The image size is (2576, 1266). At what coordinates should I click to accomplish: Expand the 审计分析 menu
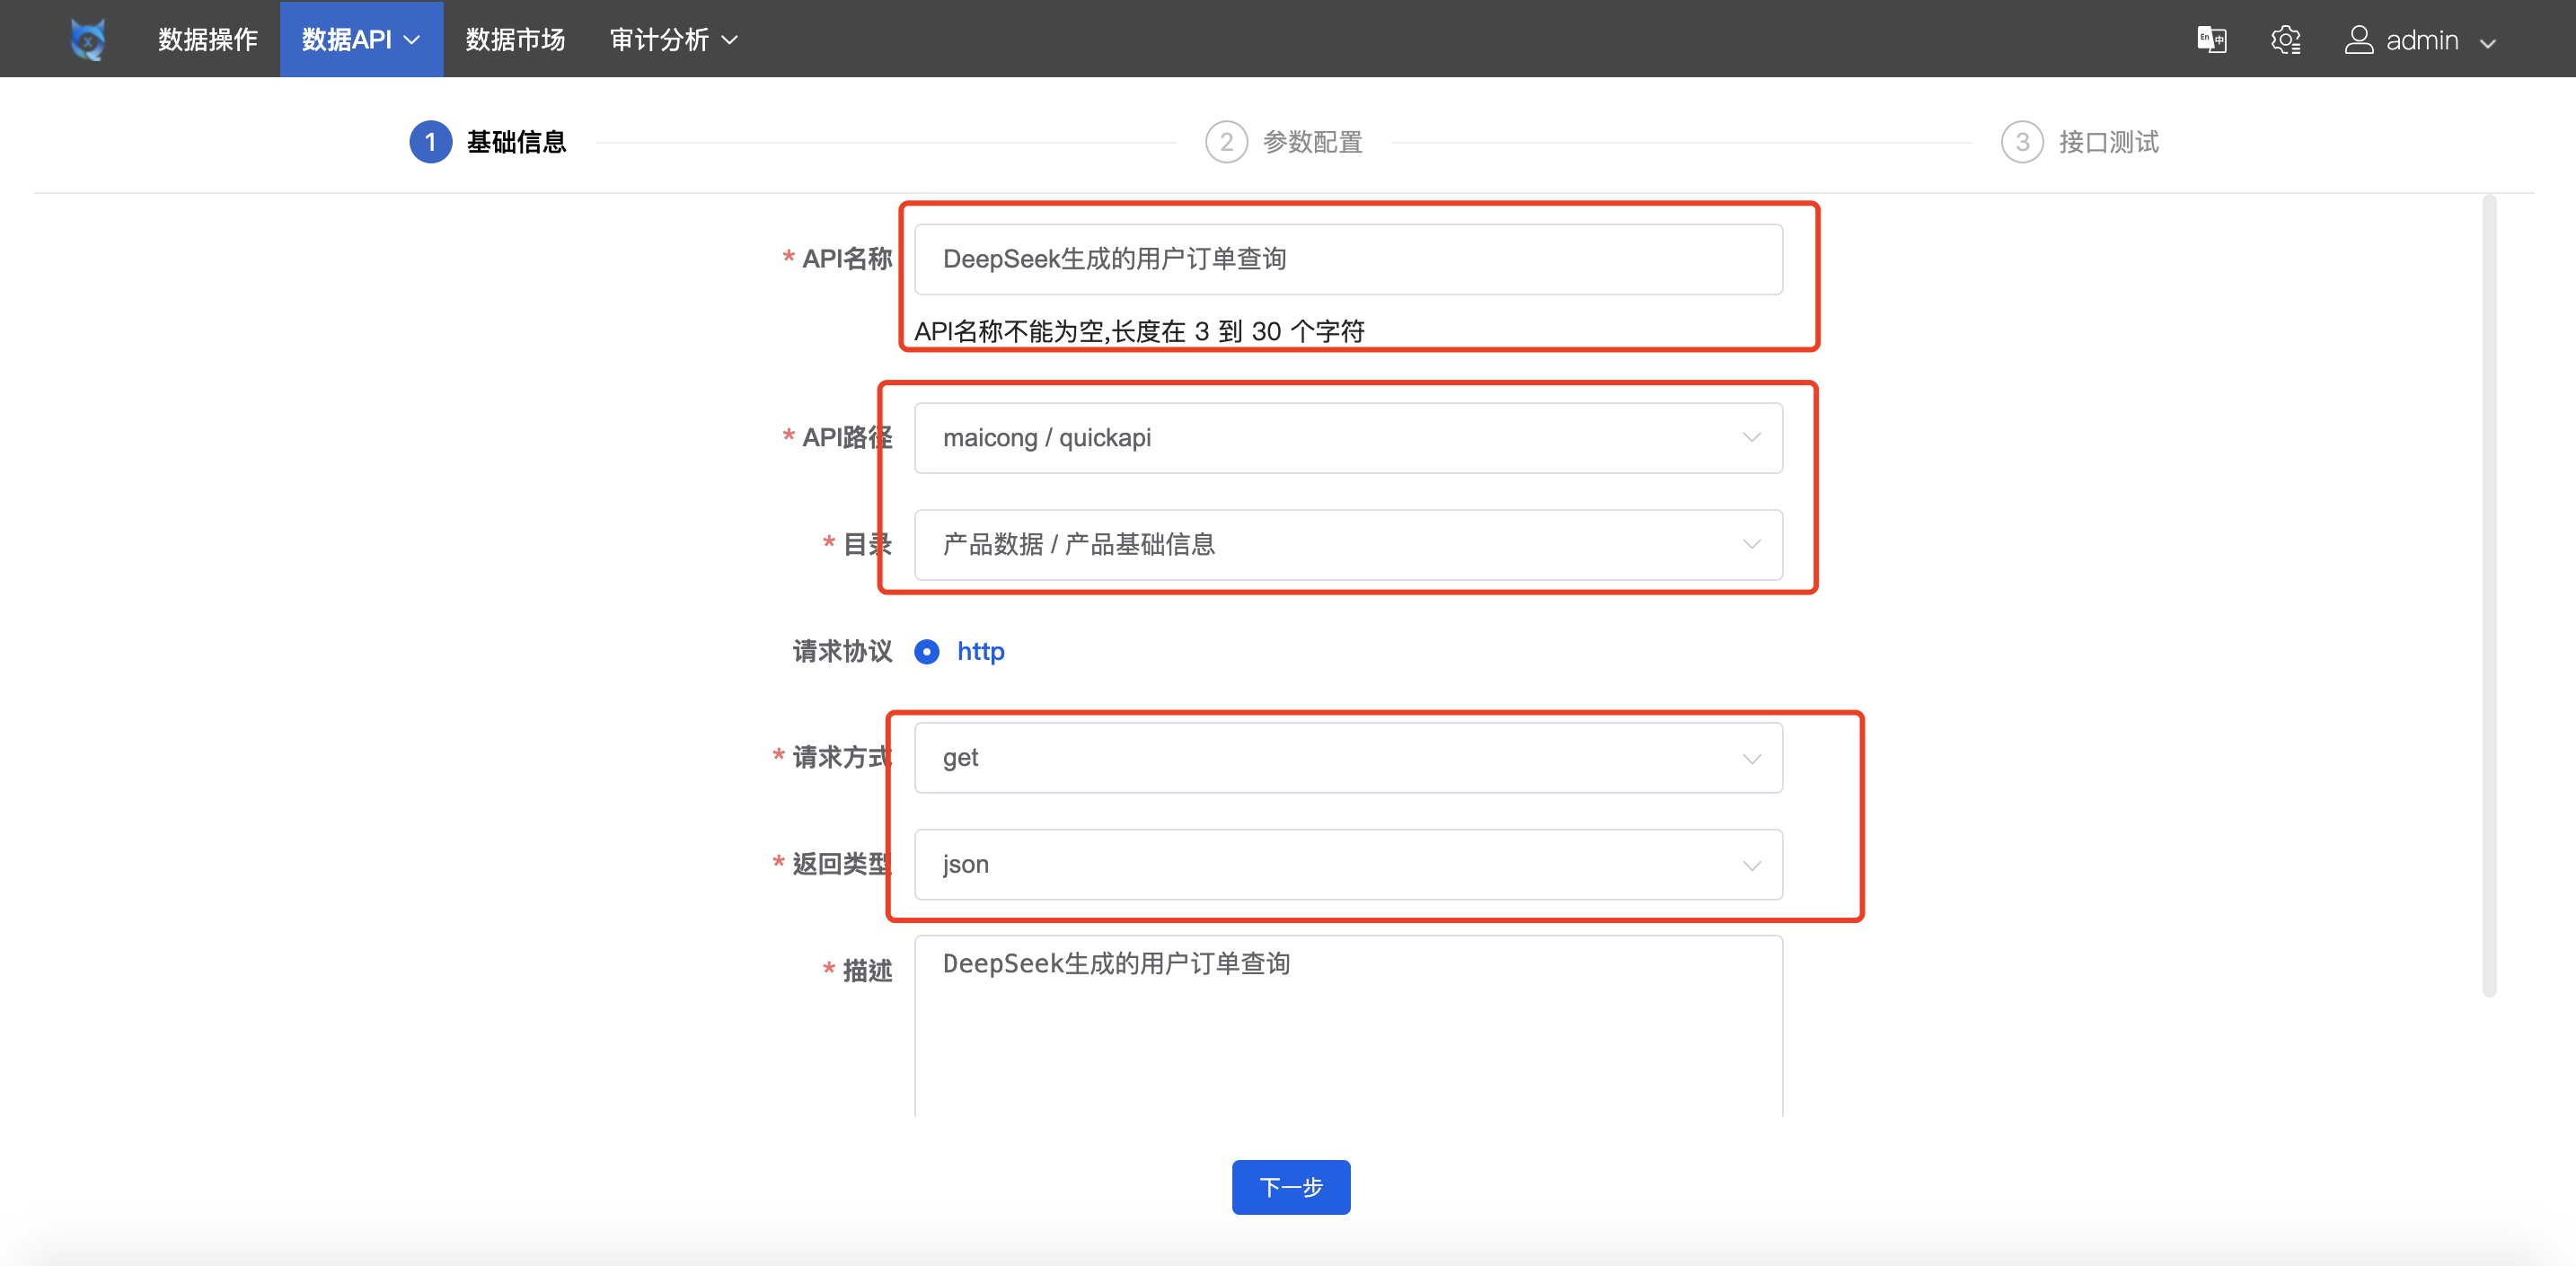pos(673,40)
